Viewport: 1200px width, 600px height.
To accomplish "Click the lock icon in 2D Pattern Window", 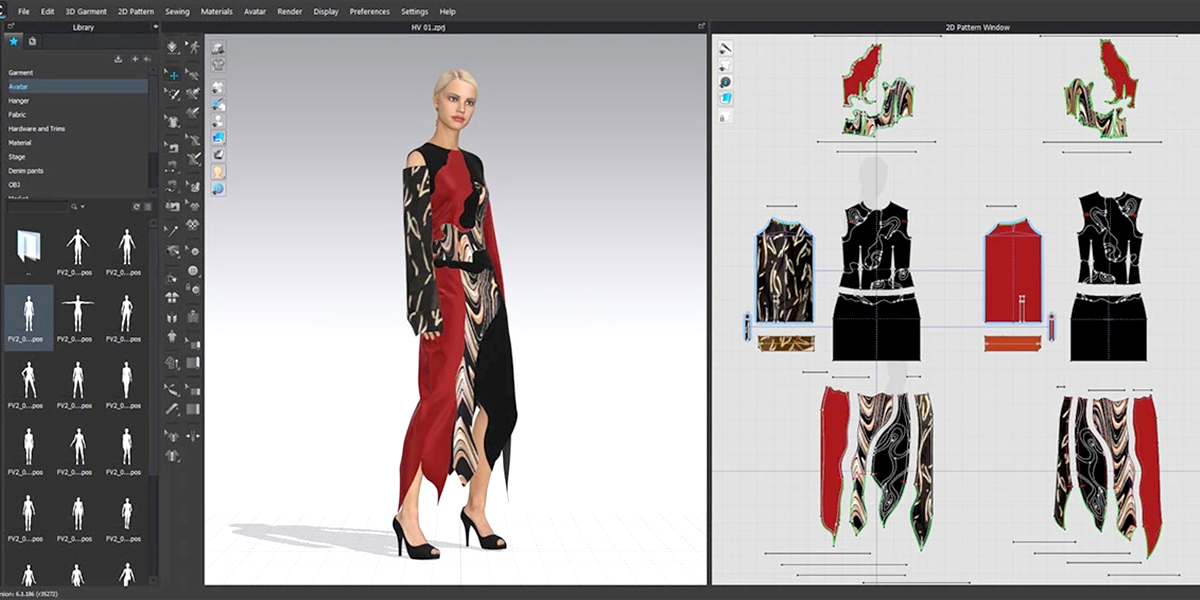I will tap(723, 117).
